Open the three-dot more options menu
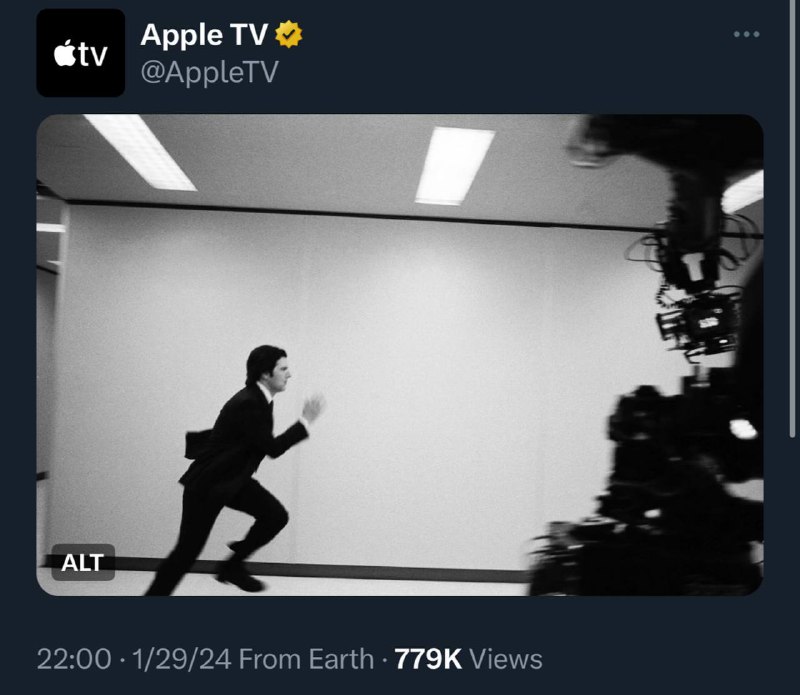The width and height of the screenshot is (800, 695). tap(746, 34)
